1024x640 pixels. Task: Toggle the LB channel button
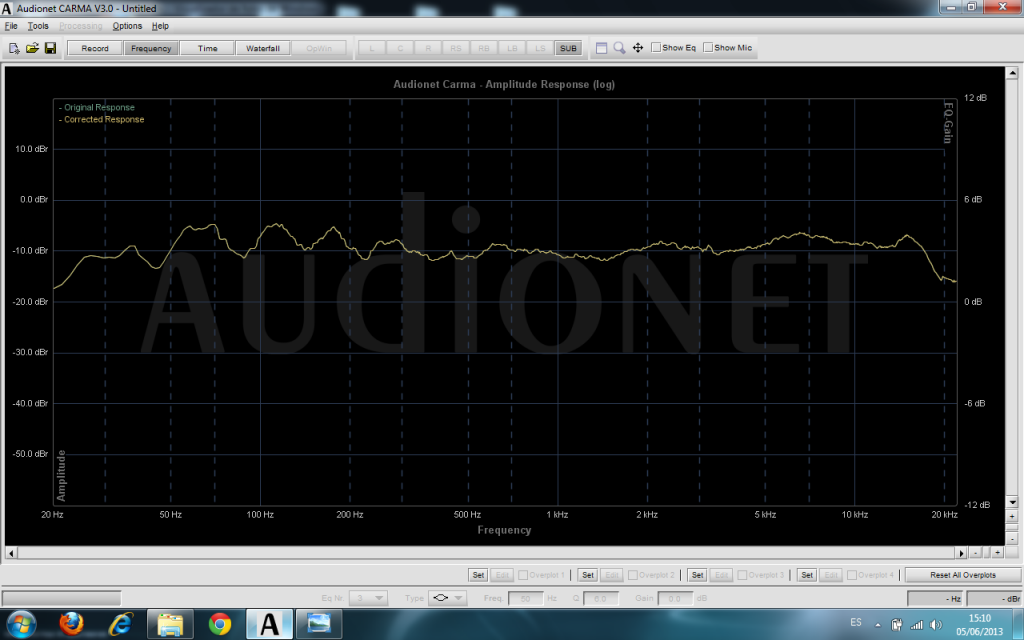(x=512, y=48)
